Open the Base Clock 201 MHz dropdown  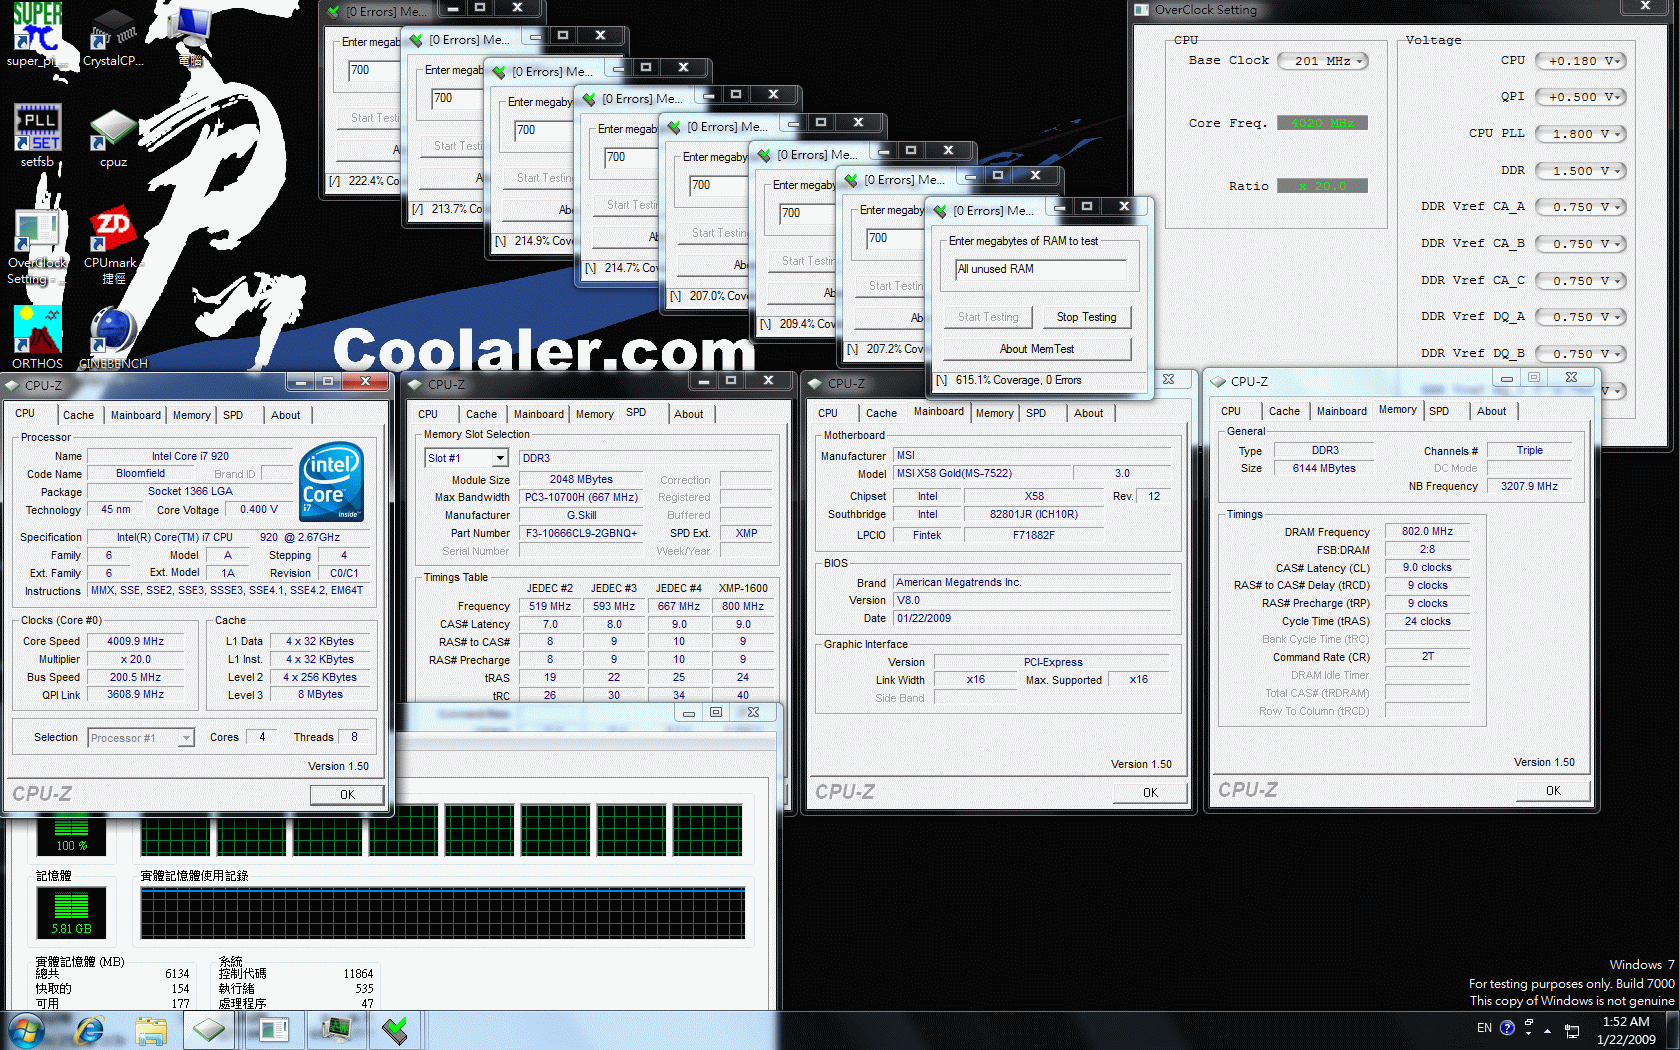point(1323,61)
